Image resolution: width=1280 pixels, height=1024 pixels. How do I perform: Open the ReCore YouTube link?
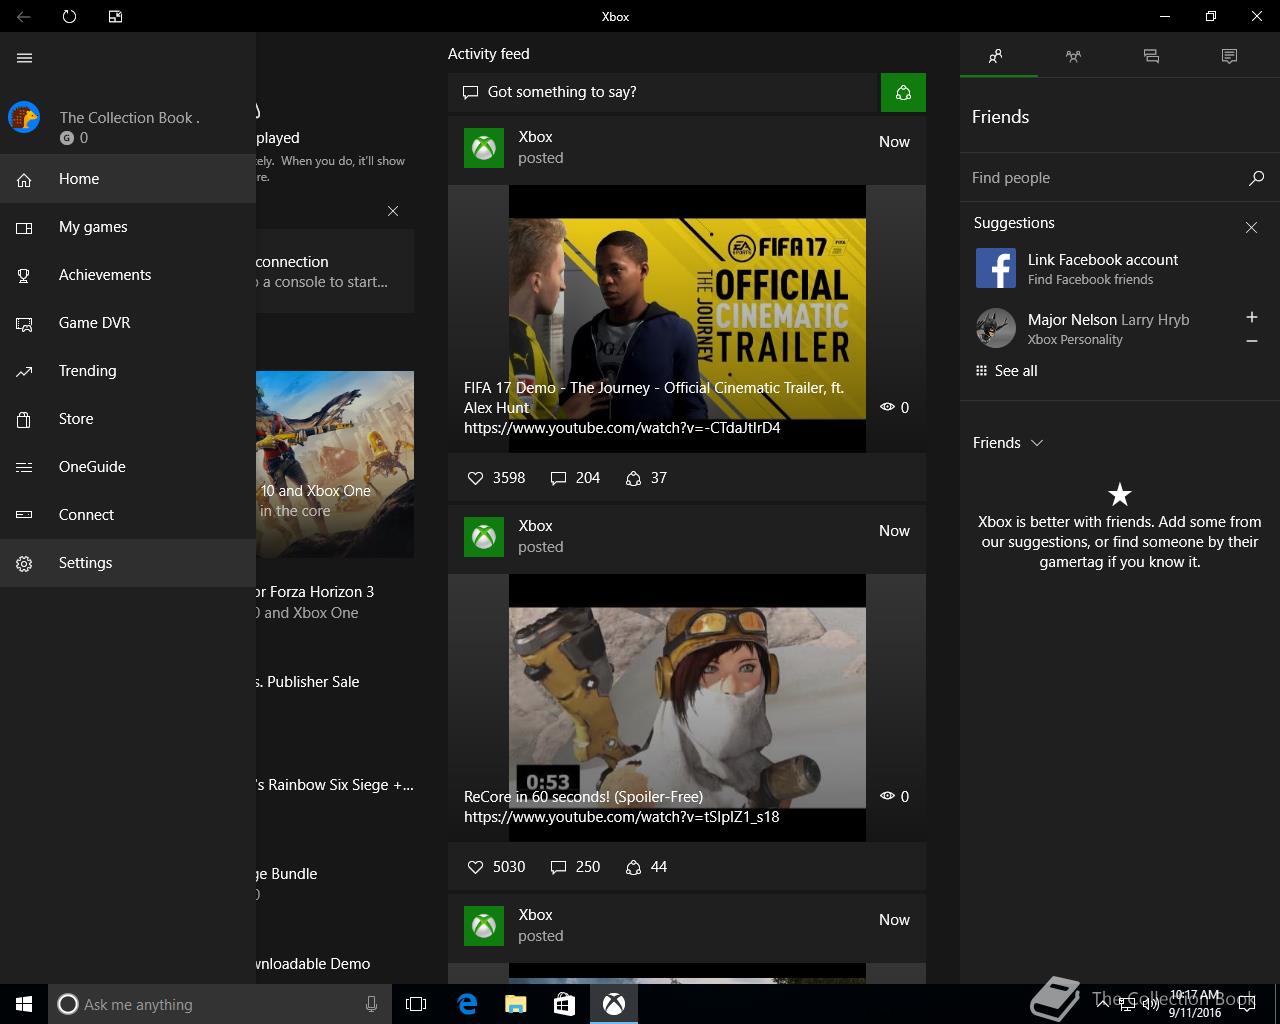click(x=621, y=817)
